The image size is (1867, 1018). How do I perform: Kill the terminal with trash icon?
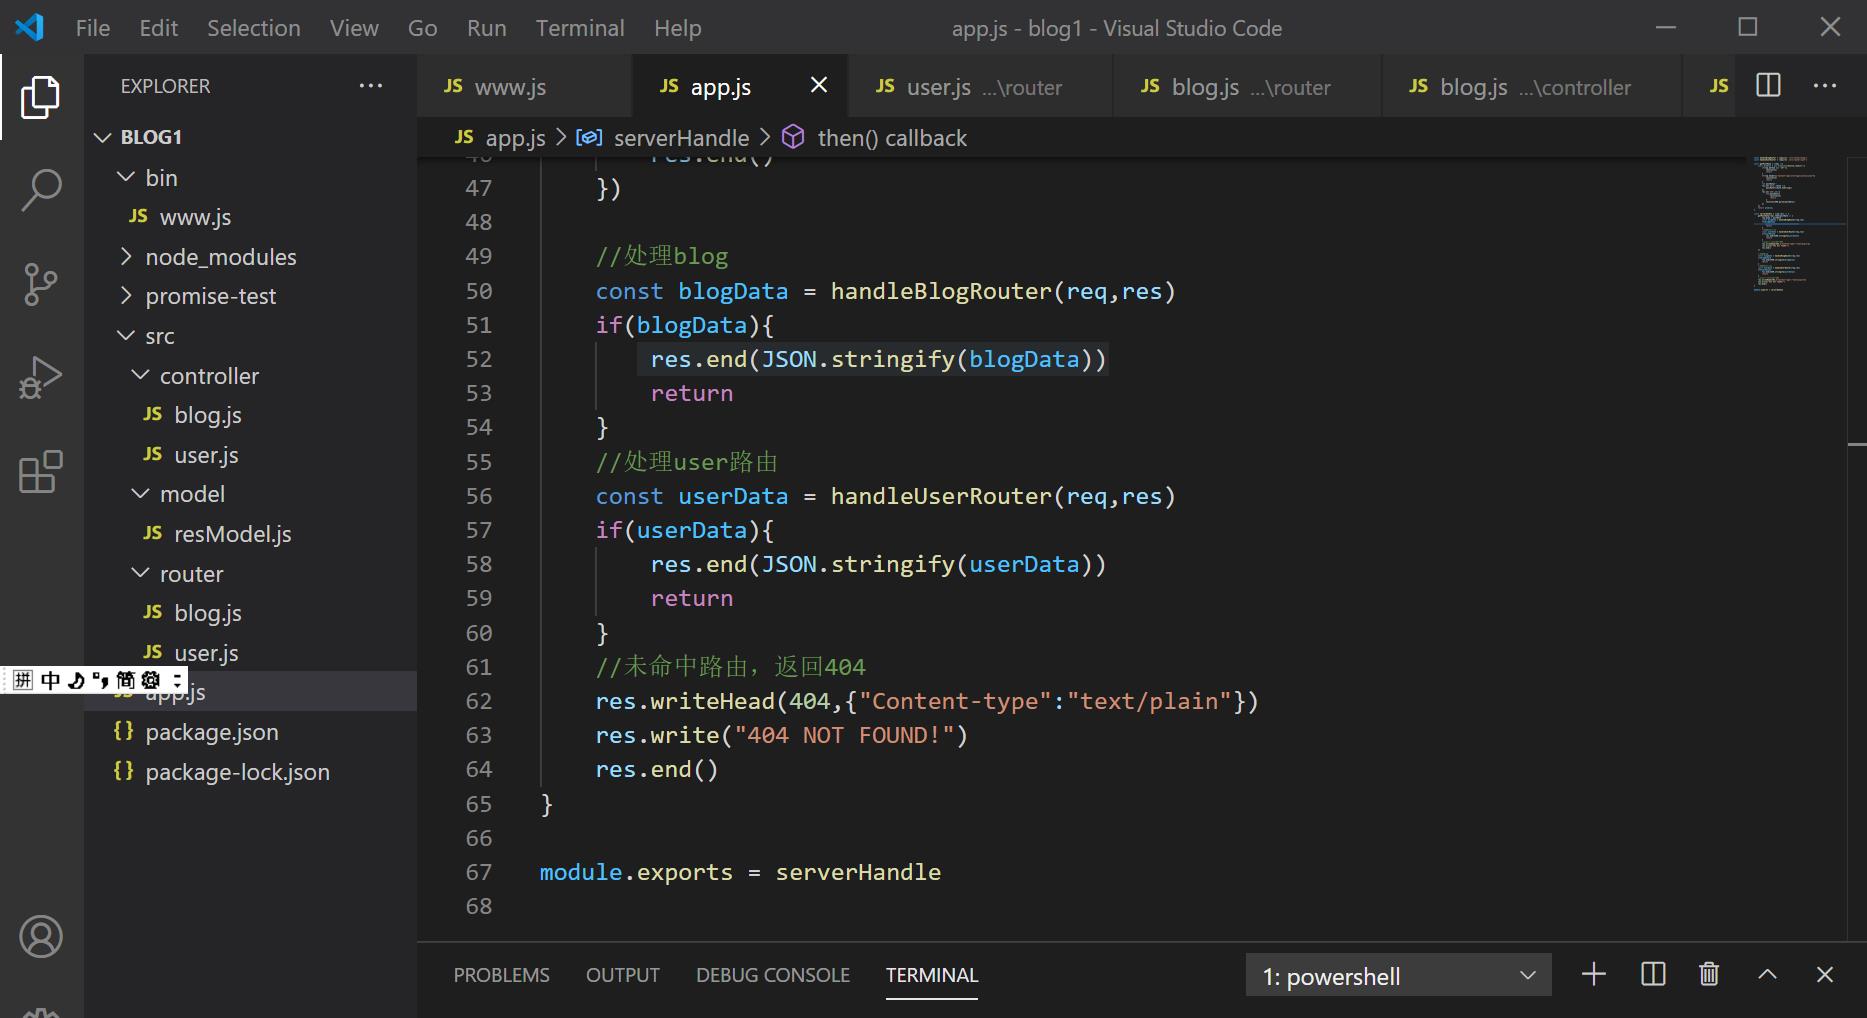point(1709,974)
